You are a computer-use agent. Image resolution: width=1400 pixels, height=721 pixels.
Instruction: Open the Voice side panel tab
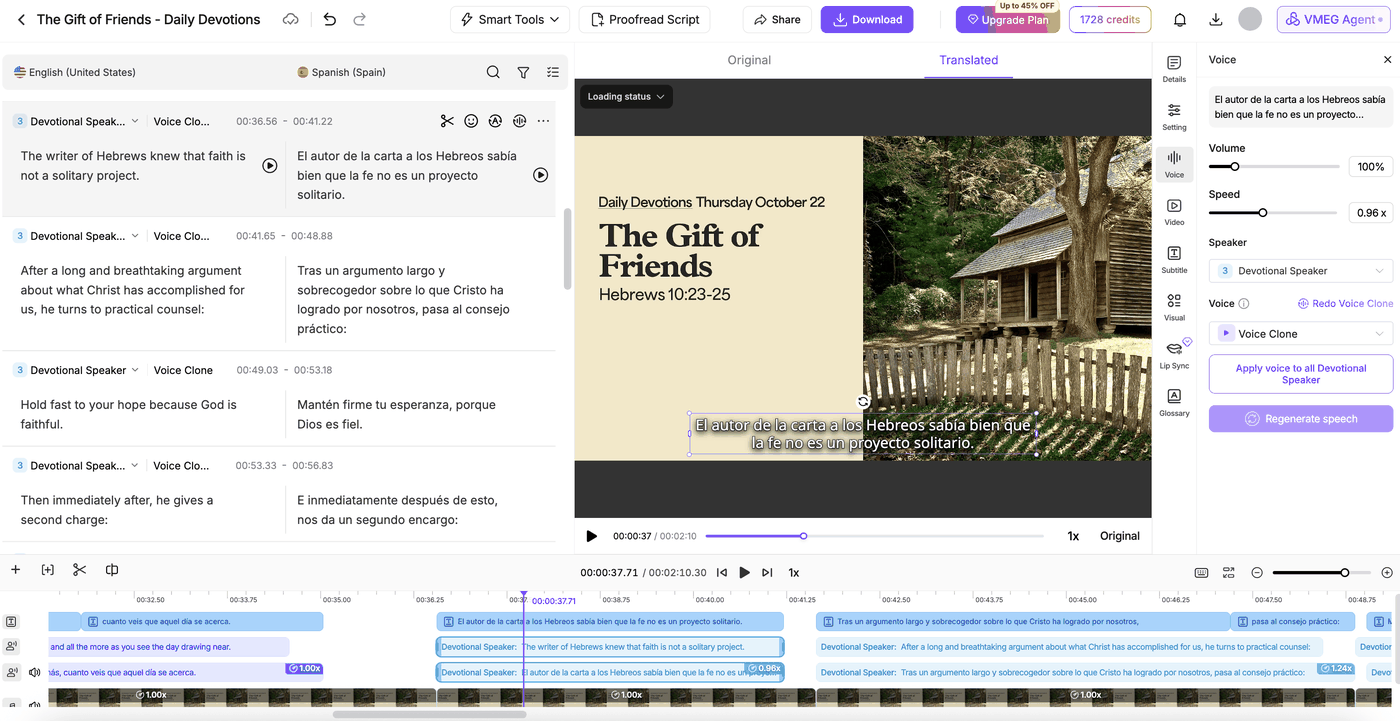pyautogui.click(x=1174, y=164)
